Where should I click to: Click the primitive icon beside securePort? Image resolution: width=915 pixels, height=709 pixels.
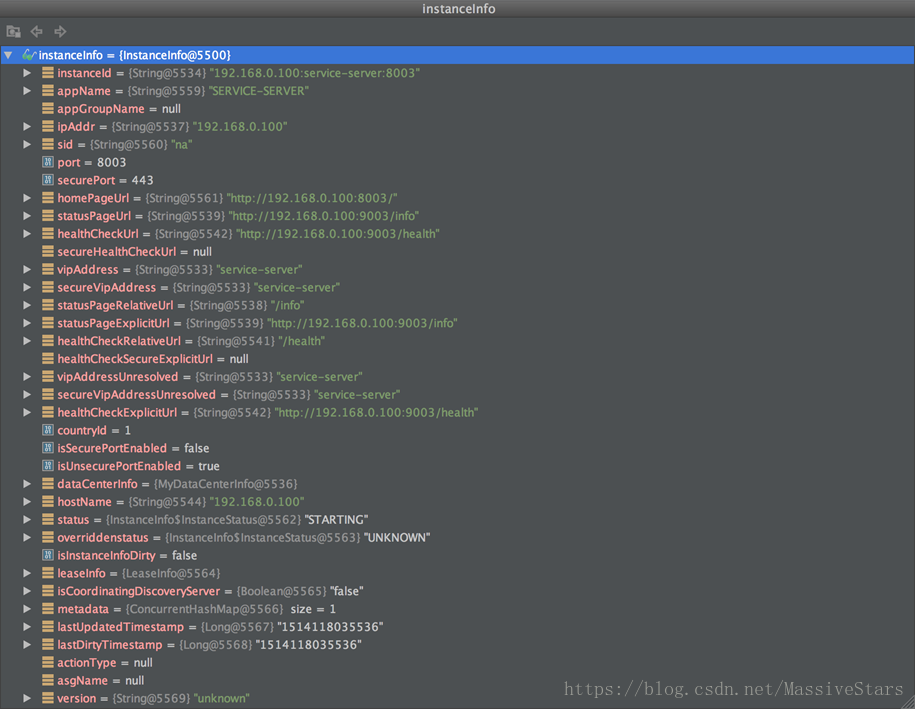(48, 180)
